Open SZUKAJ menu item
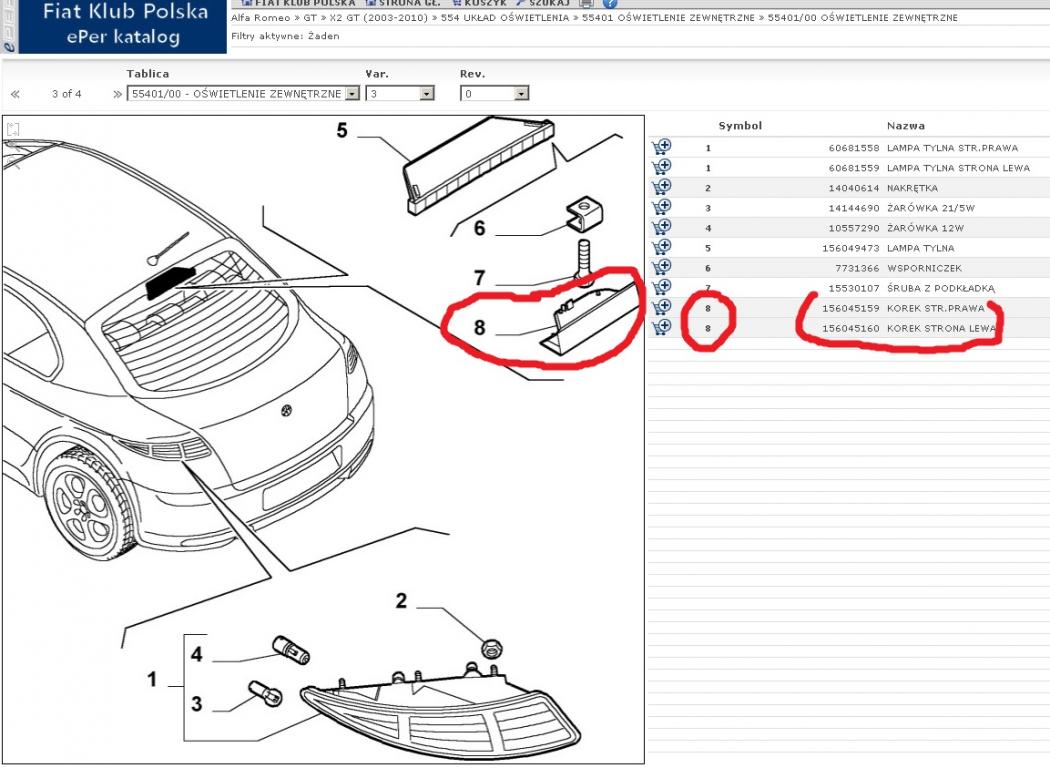This screenshot has height=768, width=1050. [543, 3]
